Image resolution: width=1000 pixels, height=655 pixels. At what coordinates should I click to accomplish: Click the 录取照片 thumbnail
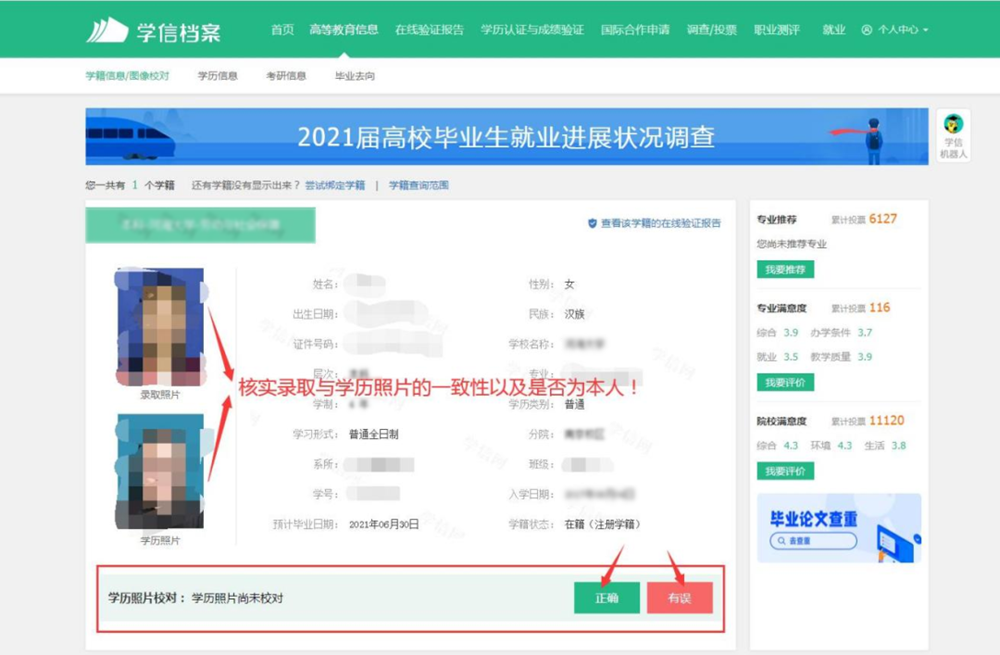pyautogui.click(x=161, y=327)
